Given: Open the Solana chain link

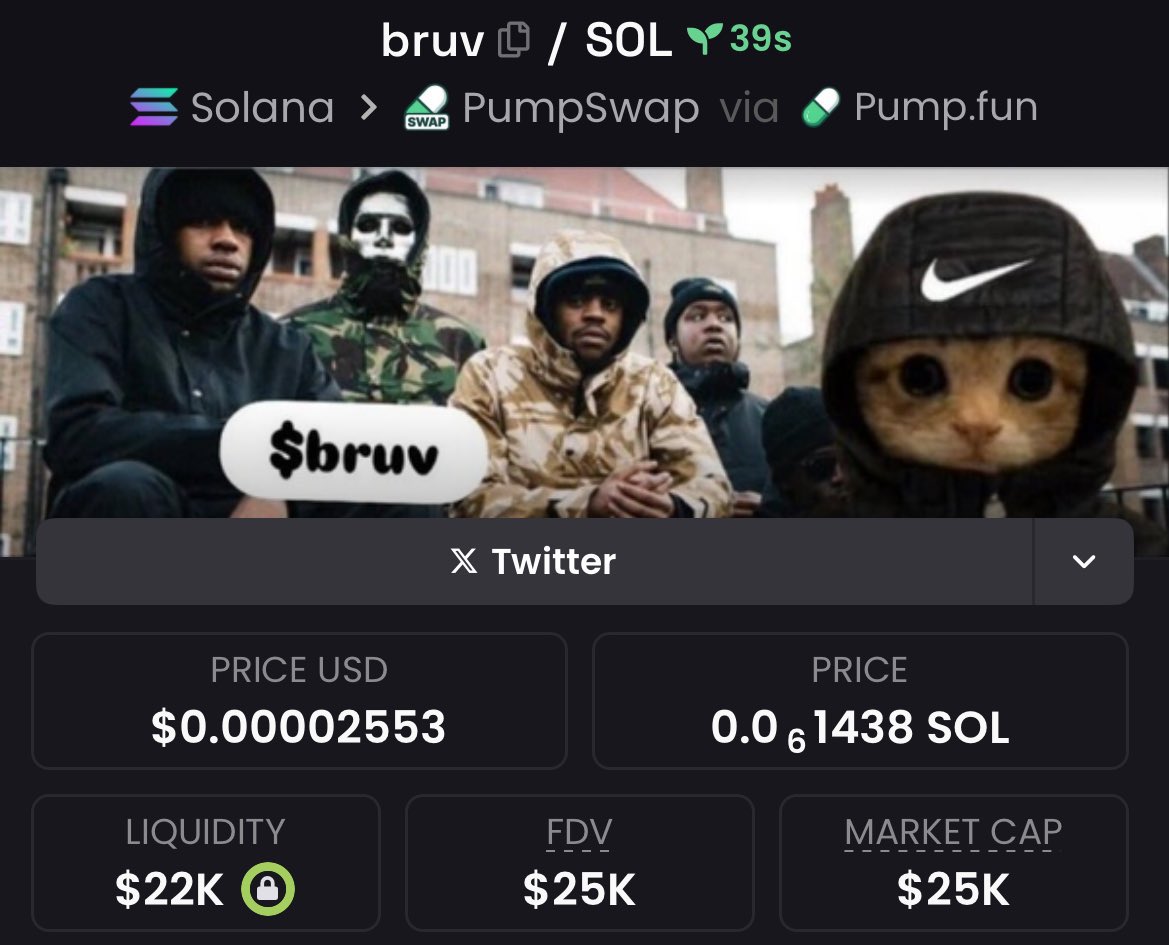Looking at the screenshot, I should [232, 107].
